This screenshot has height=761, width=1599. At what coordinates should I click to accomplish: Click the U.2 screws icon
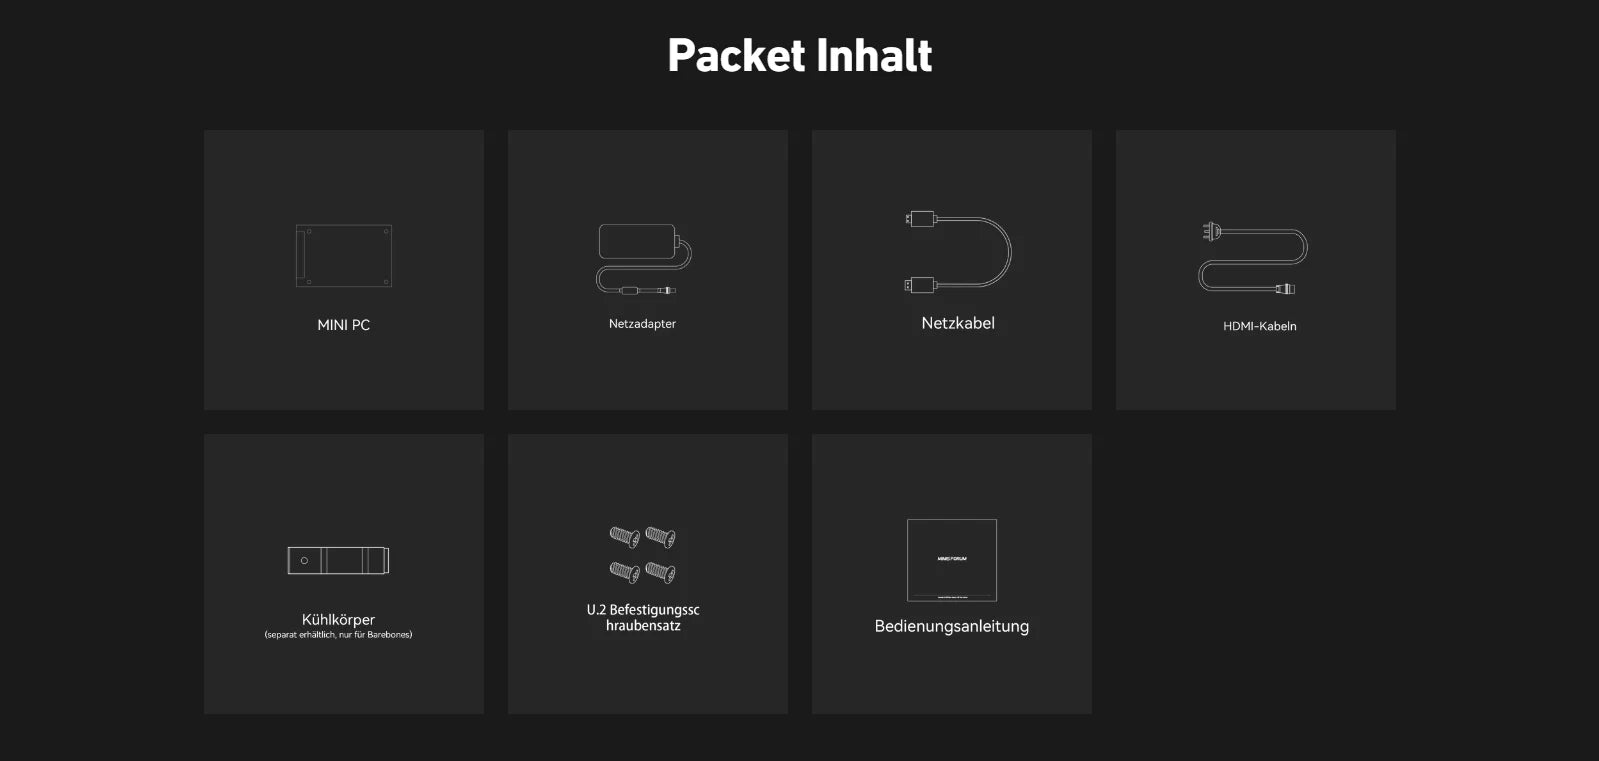click(643, 554)
